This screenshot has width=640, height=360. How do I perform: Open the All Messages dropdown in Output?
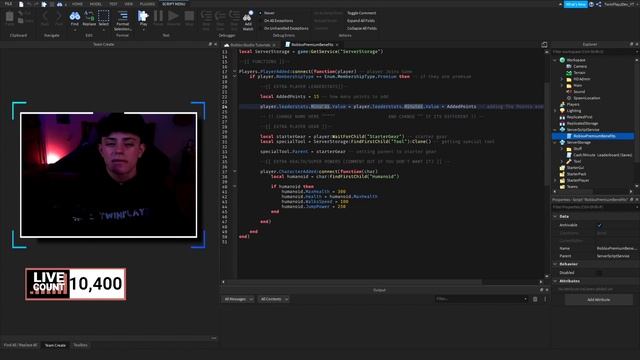(238, 299)
